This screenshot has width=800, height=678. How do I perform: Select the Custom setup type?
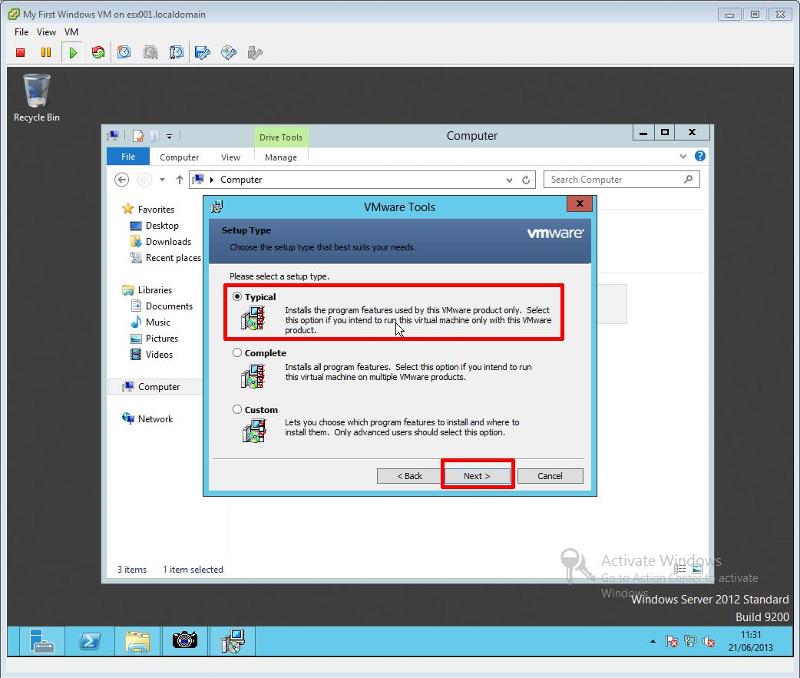click(x=237, y=409)
